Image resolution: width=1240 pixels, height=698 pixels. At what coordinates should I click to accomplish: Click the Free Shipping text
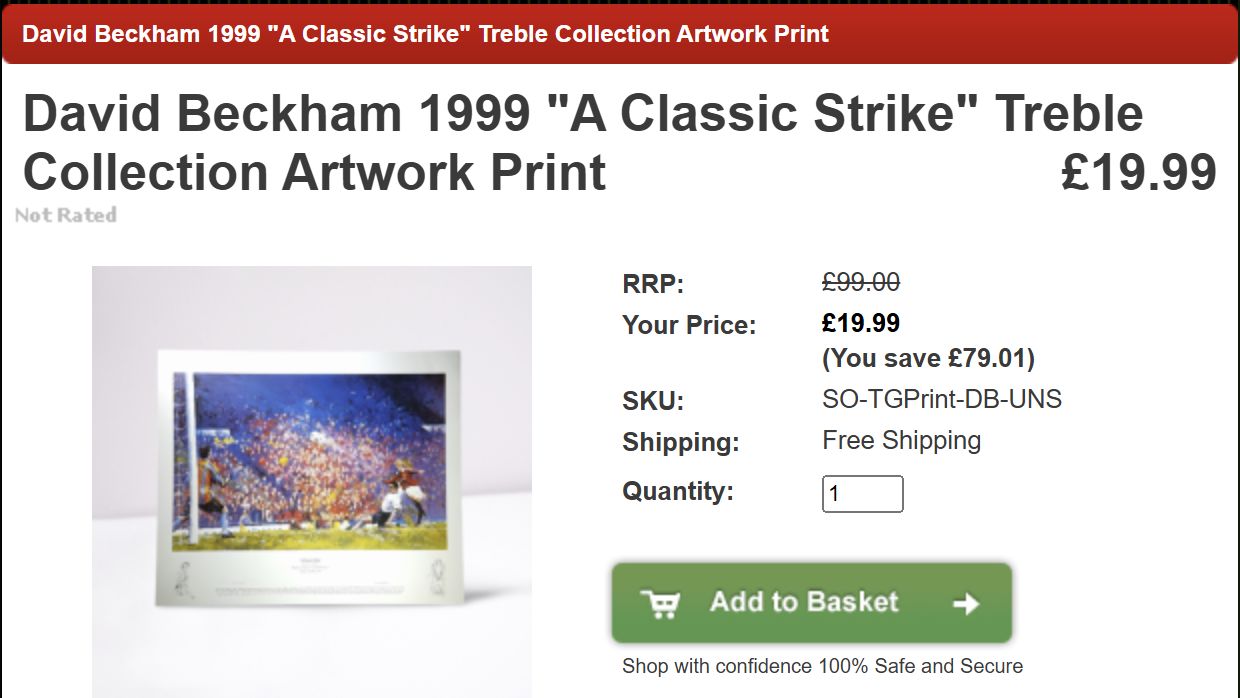click(x=901, y=441)
